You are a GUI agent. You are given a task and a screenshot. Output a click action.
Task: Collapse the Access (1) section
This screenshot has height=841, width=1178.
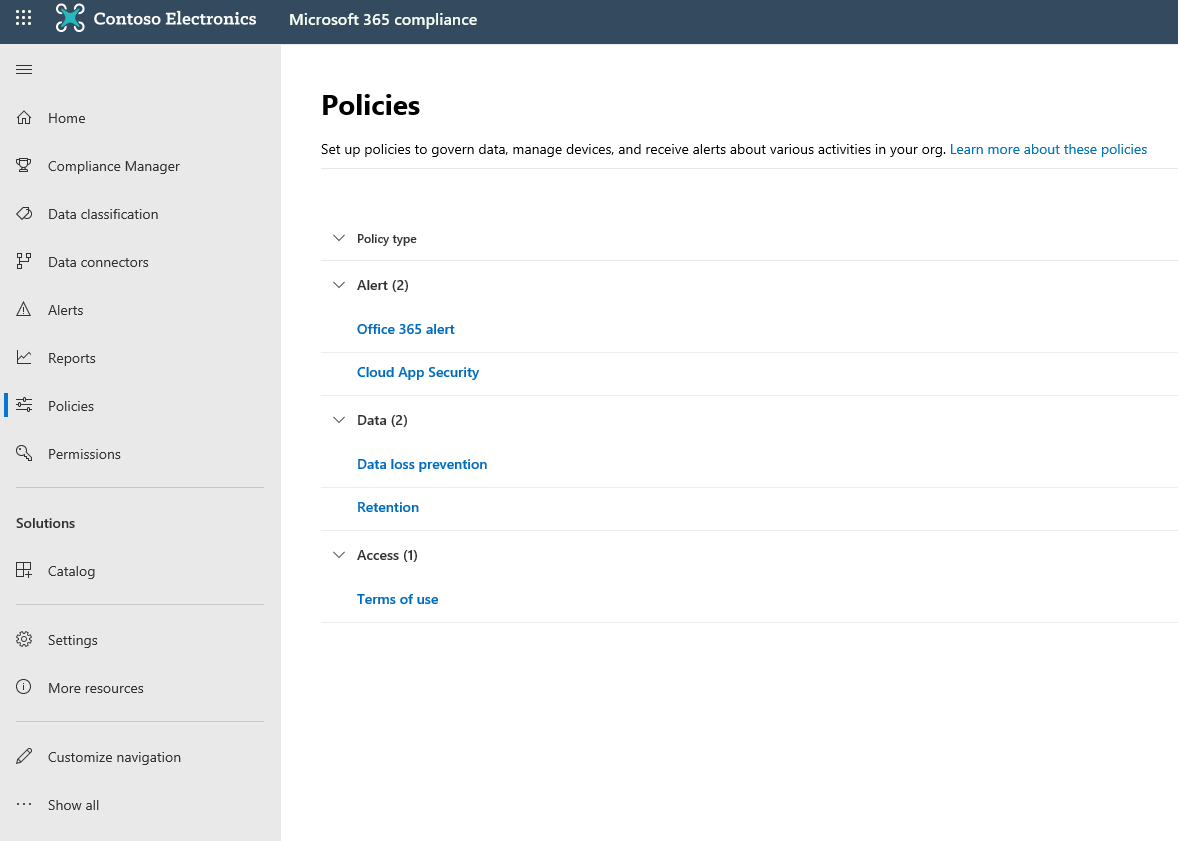pos(339,554)
